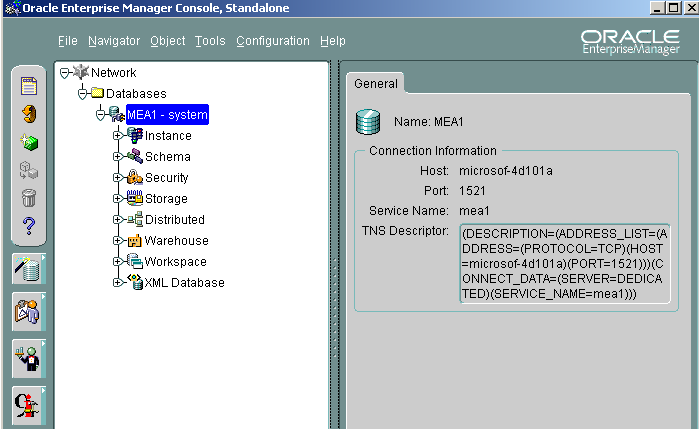Click the Schema node icon
The height and width of the screenshot is (429, 699).
click(135, 156)
